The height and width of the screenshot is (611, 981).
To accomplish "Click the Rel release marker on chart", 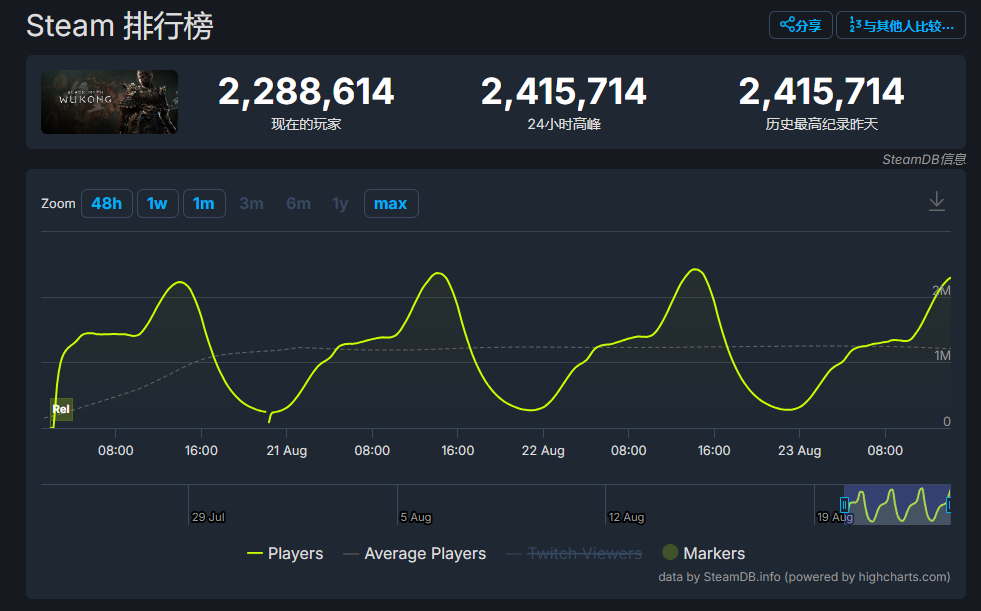I will (x=61, y=409).
